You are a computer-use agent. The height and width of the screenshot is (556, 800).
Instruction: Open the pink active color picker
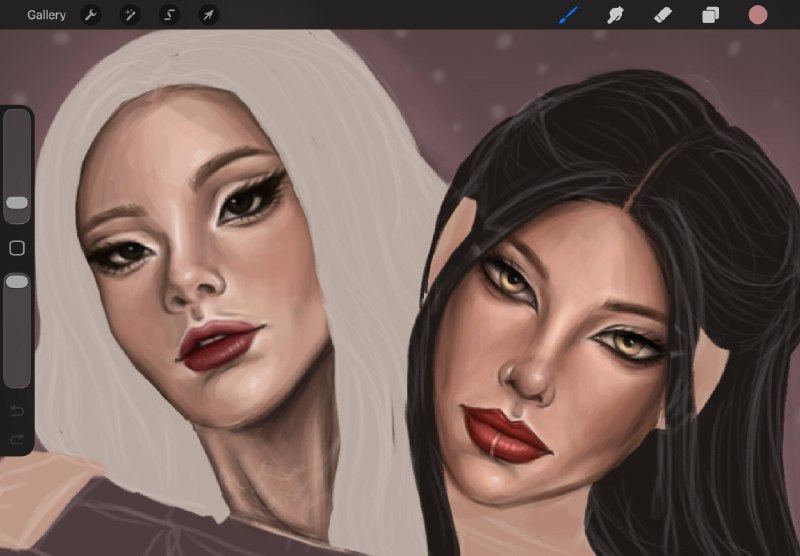pos(758,15)
